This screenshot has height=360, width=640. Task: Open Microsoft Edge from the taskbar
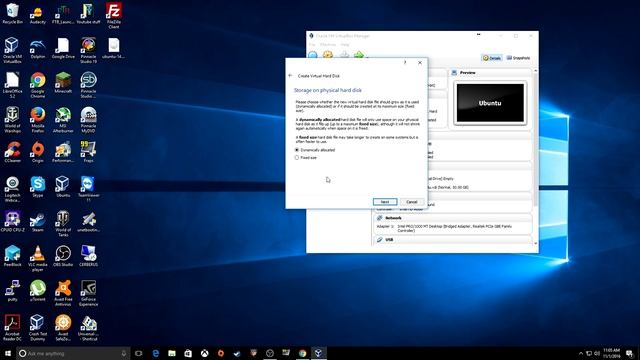[156, 353]
